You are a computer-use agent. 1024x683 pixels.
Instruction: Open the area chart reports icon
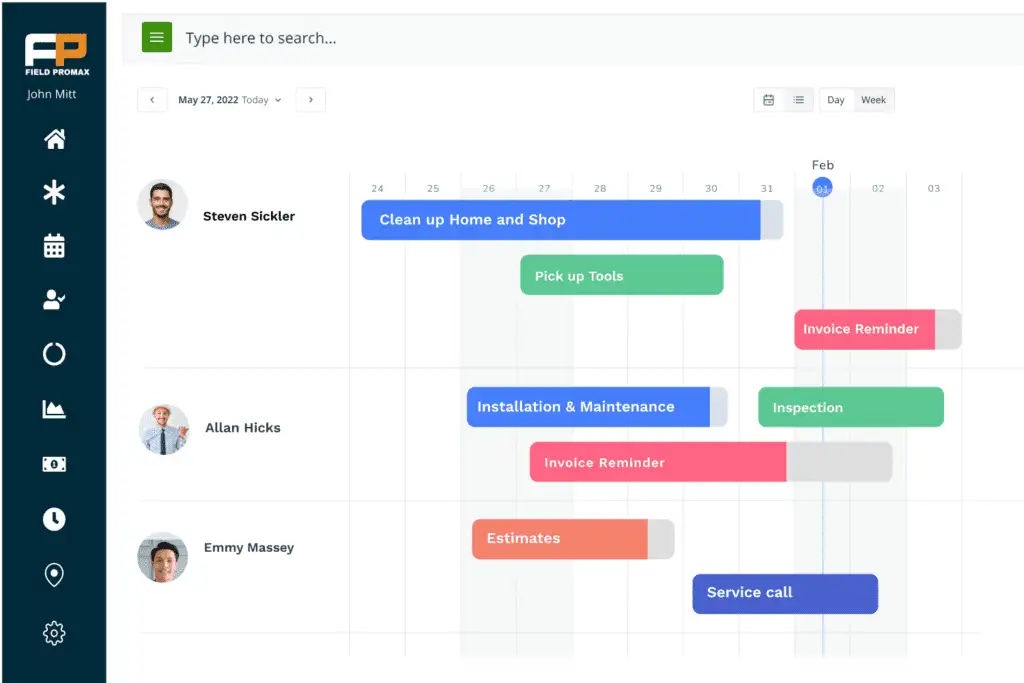click(54, 409)
